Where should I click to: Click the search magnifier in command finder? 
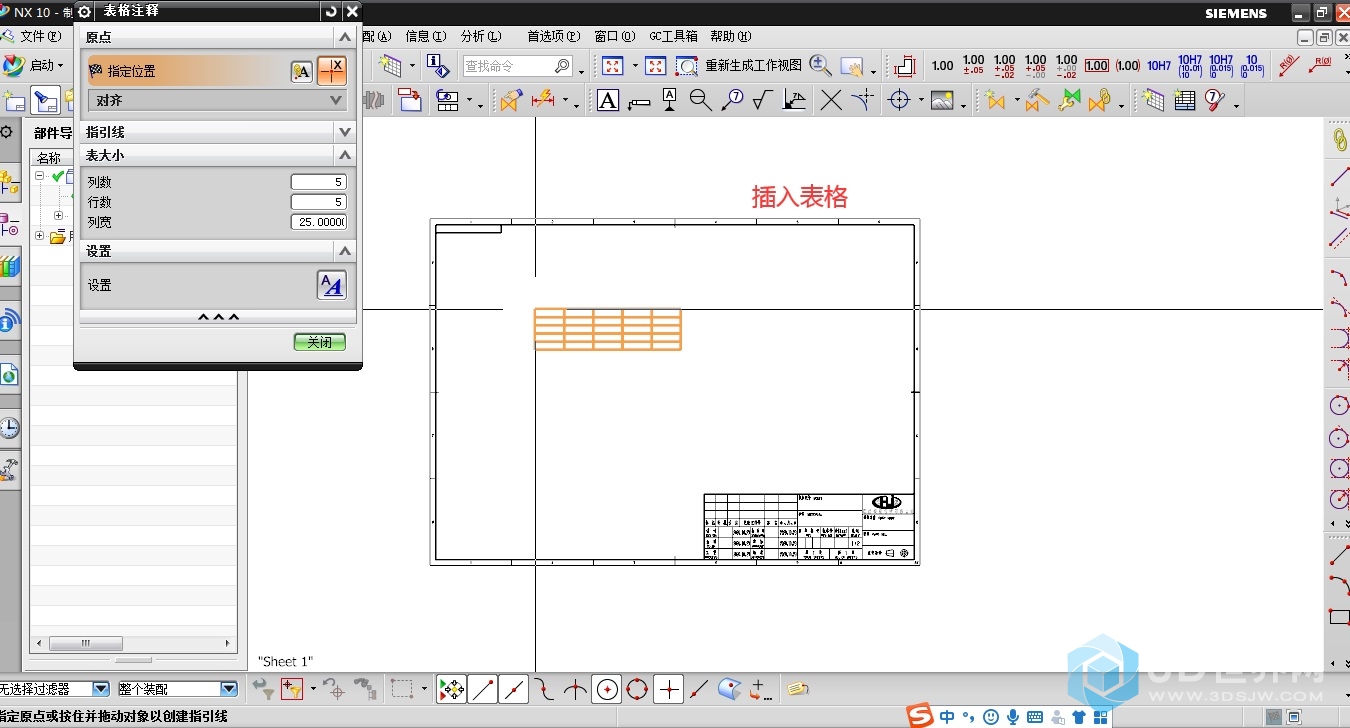point(562,66)
